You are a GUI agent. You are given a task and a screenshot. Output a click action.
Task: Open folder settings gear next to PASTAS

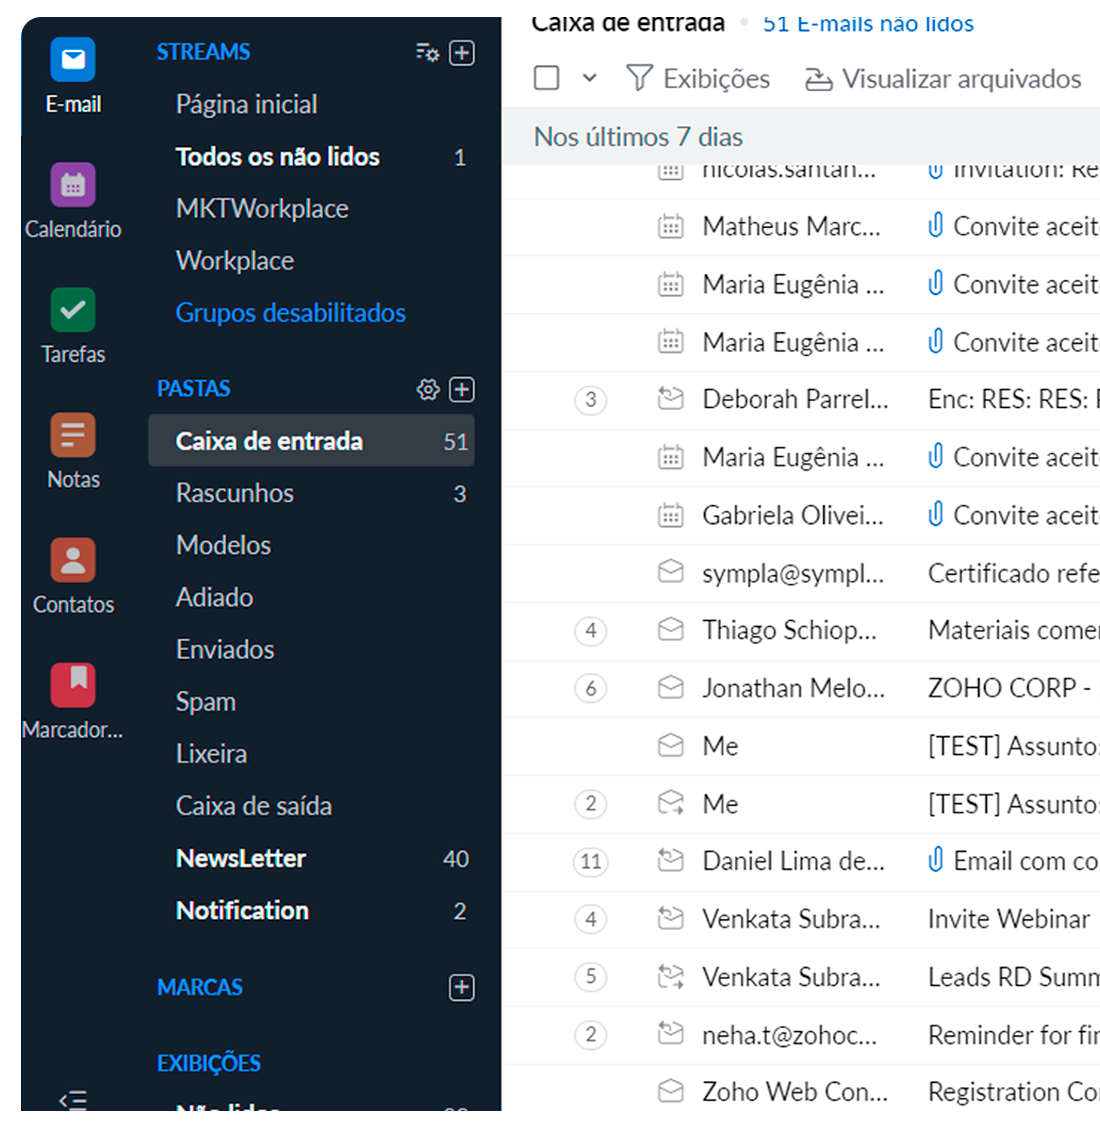[428, 390]
